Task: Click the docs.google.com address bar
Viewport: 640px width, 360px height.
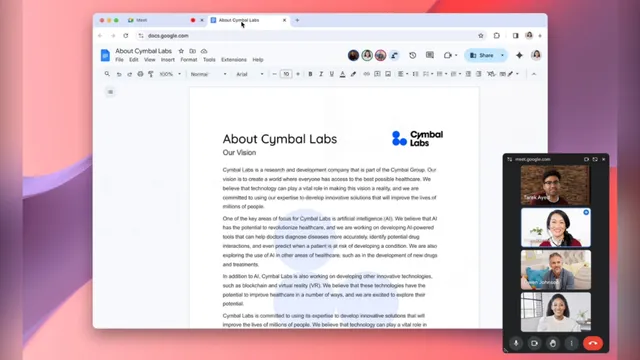Action: point(310,36)
